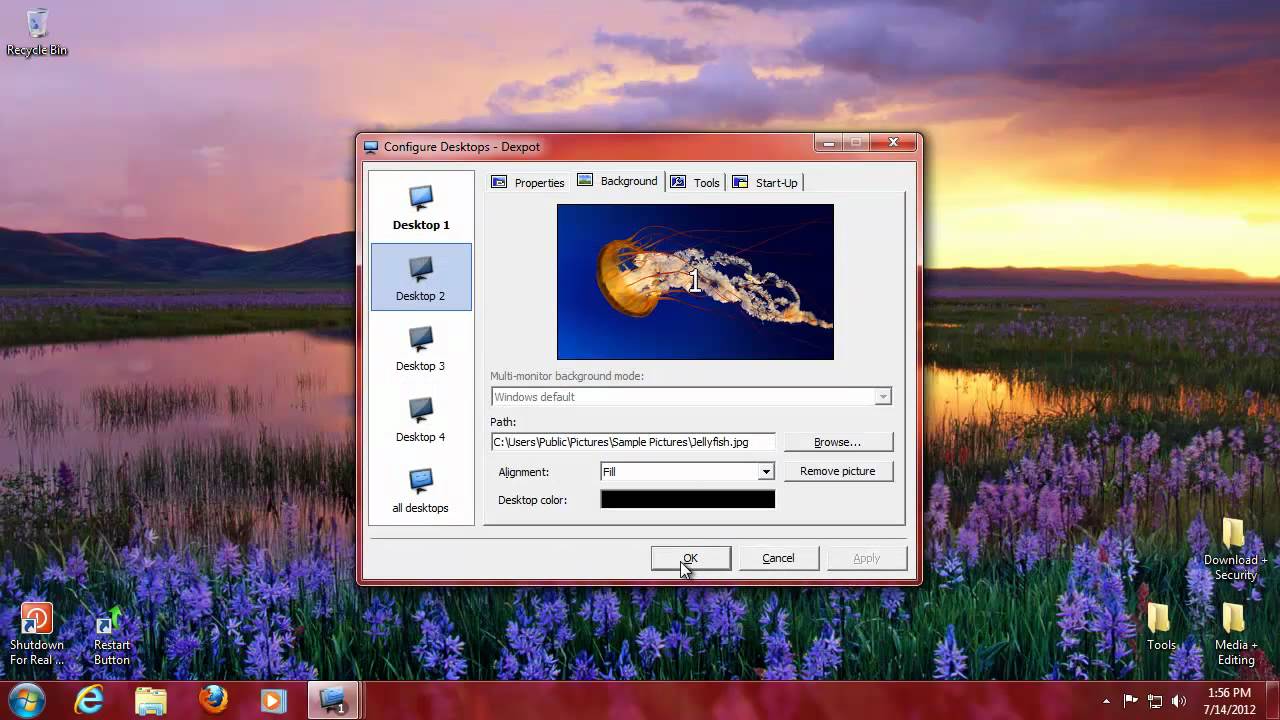Launch Firefox from the taskbar
1280x720 pixels.
(x=212, y=700)
